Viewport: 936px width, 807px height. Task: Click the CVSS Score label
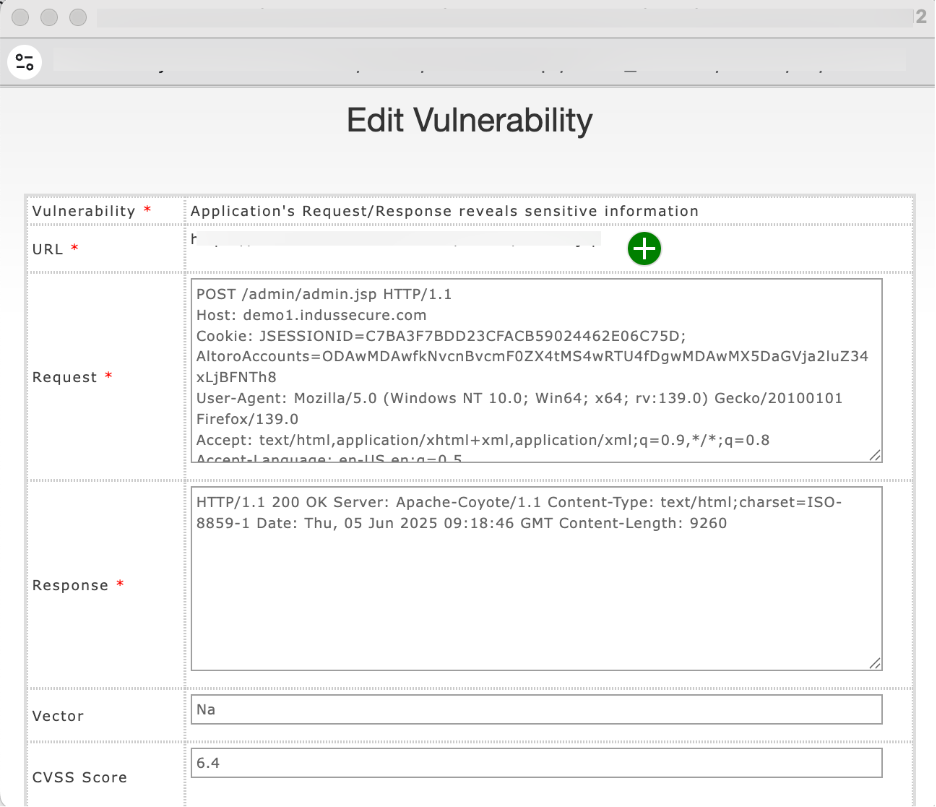click(x=79, y=777)
